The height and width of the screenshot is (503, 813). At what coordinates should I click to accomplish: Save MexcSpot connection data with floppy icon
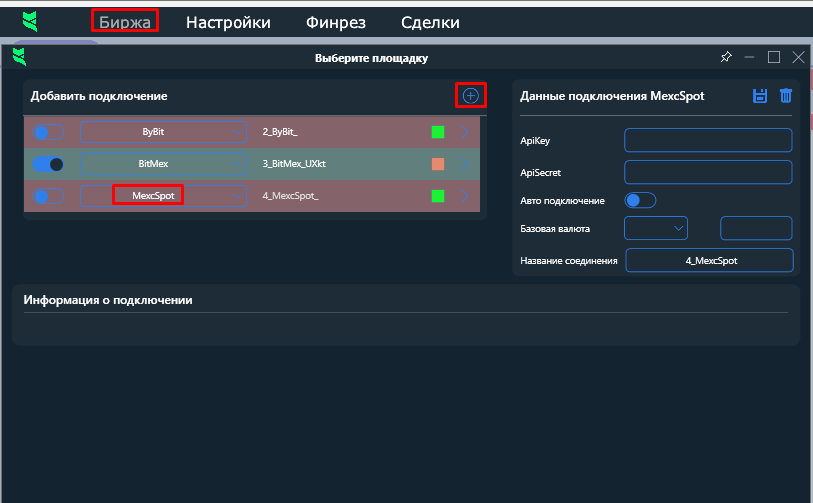[x=760, y=96]
